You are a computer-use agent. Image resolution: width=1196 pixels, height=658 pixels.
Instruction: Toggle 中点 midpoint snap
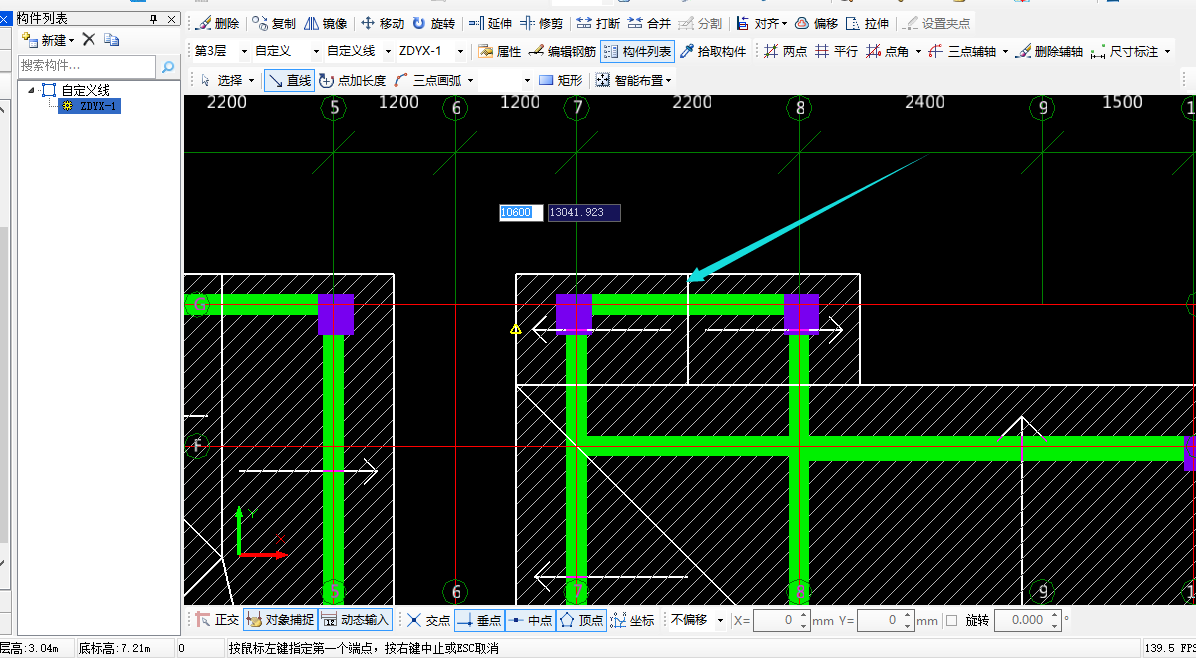[x=530, y=620]
